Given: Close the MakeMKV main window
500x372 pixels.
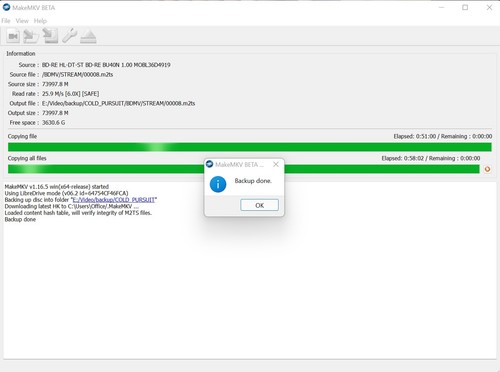Looking at the screenshot, I should pyautogui.click(x=489, y=7).
